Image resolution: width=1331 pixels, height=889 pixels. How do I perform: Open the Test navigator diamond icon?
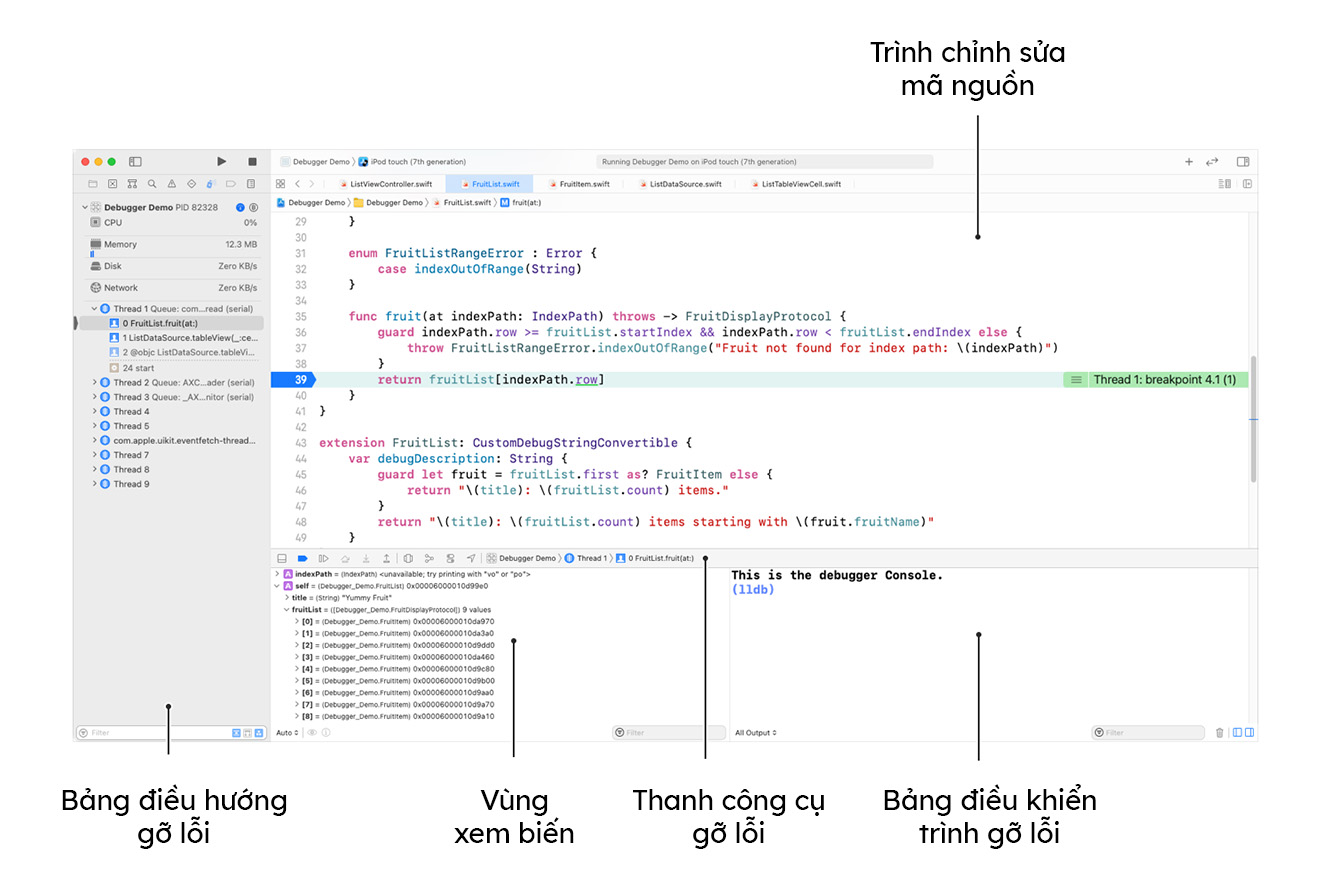tap(191, 184)
